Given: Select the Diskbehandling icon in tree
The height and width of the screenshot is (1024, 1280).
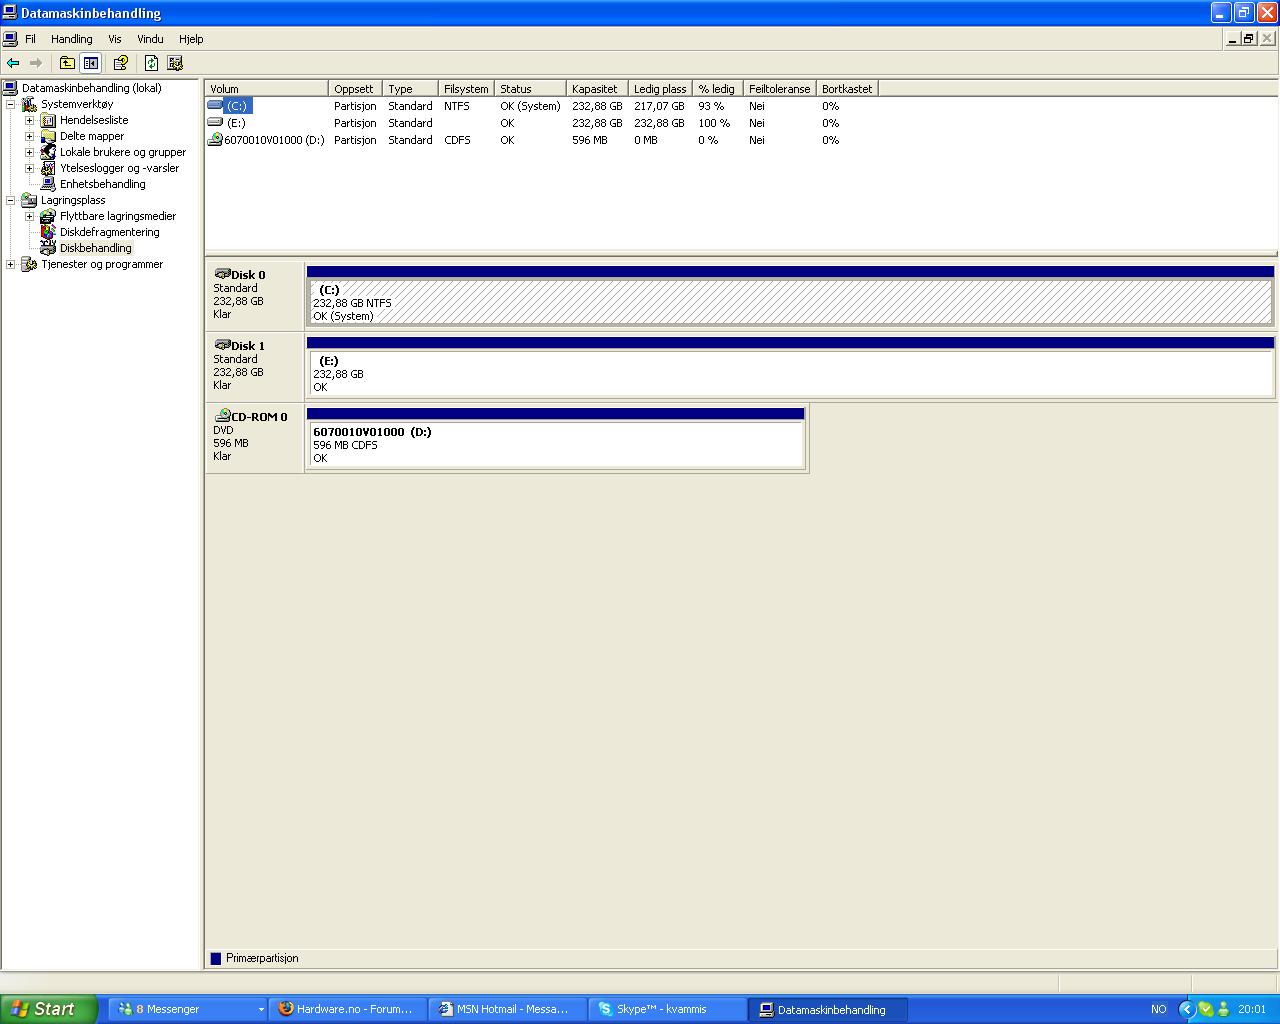Looking at the screenshot, I should tap(48, 248).
